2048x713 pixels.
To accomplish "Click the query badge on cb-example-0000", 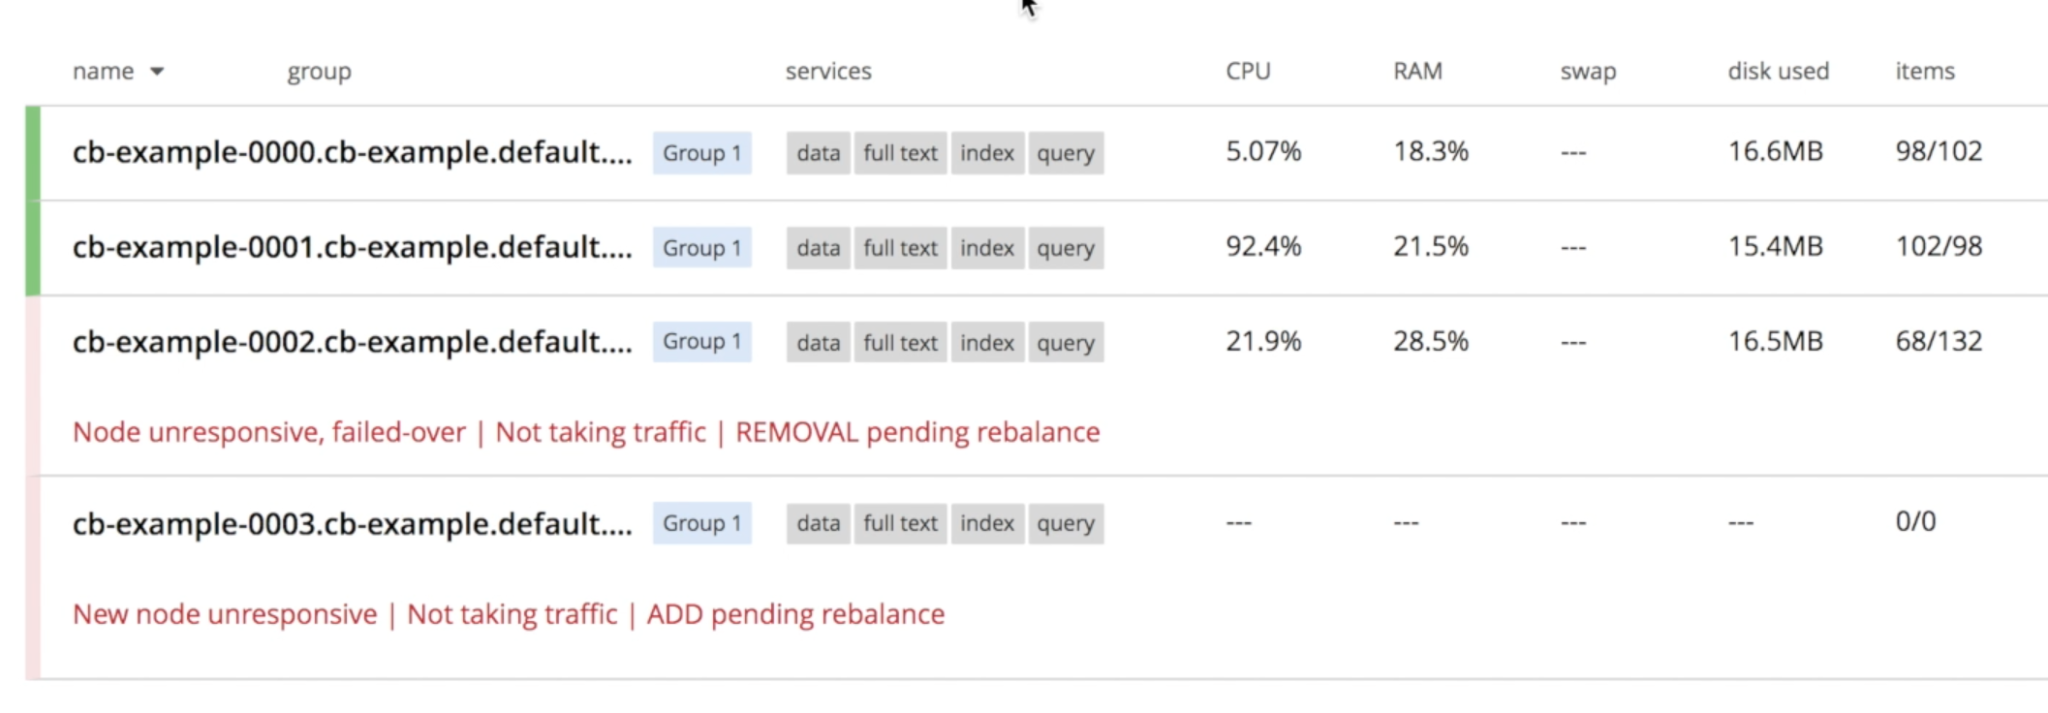I will point(1065,152).
